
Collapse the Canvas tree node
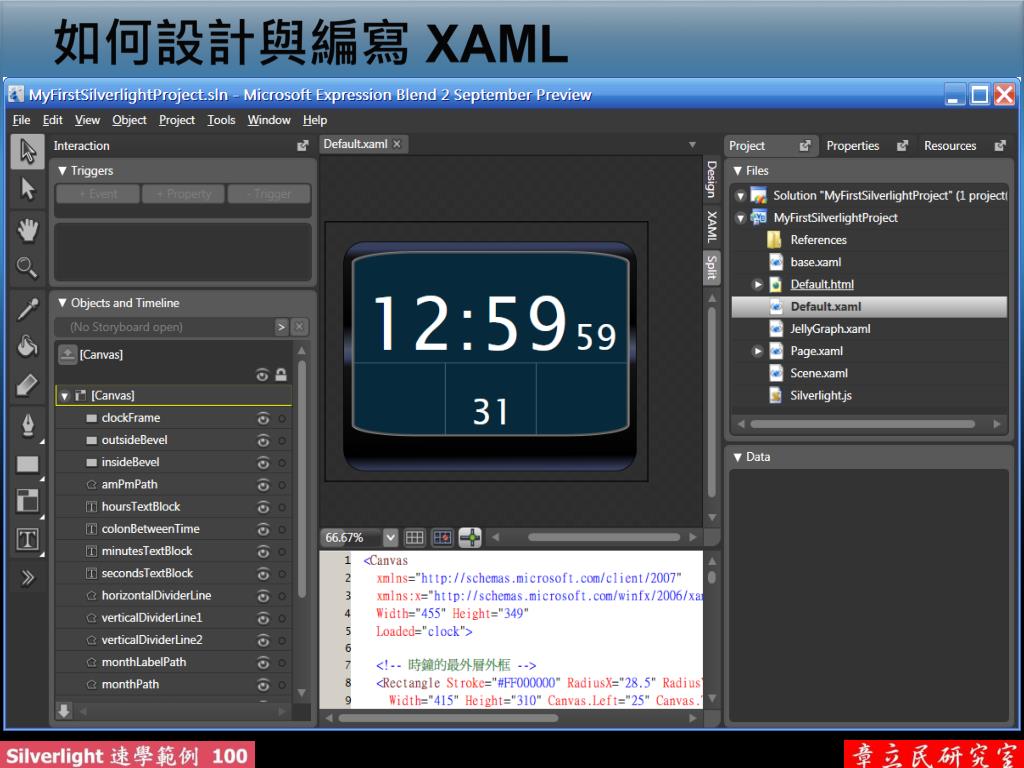[x=65, y=396]
